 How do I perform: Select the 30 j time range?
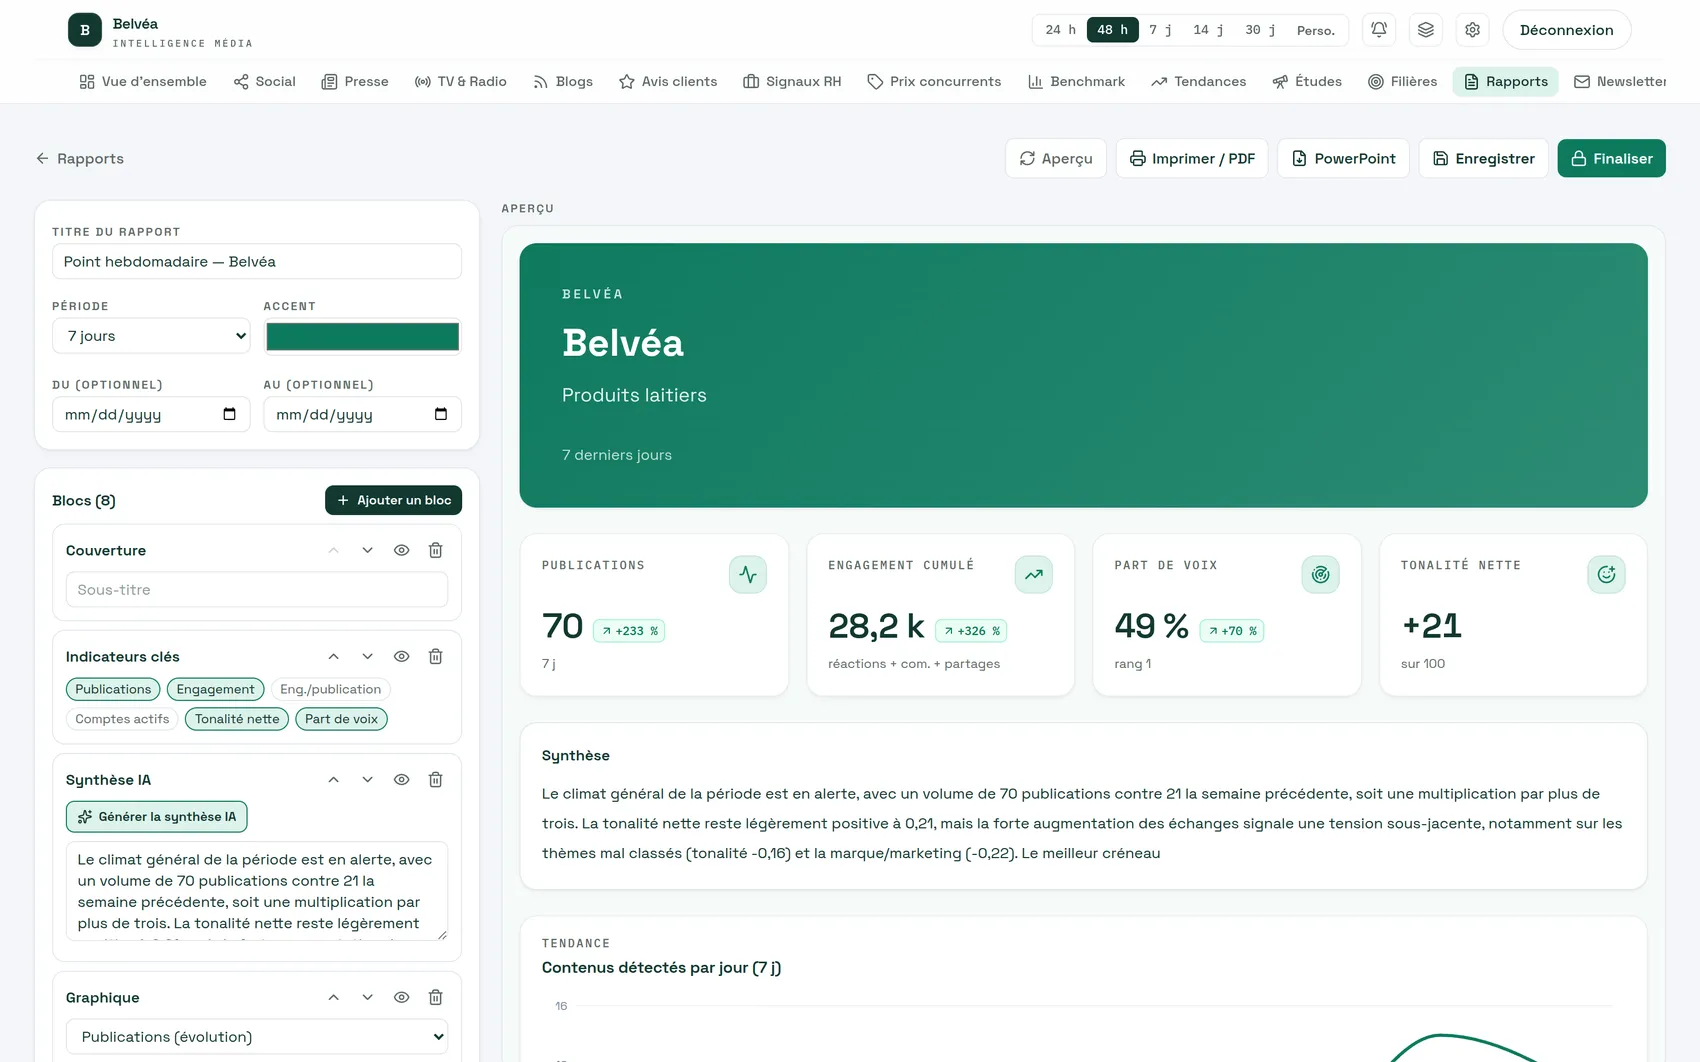coord(1261,30)
